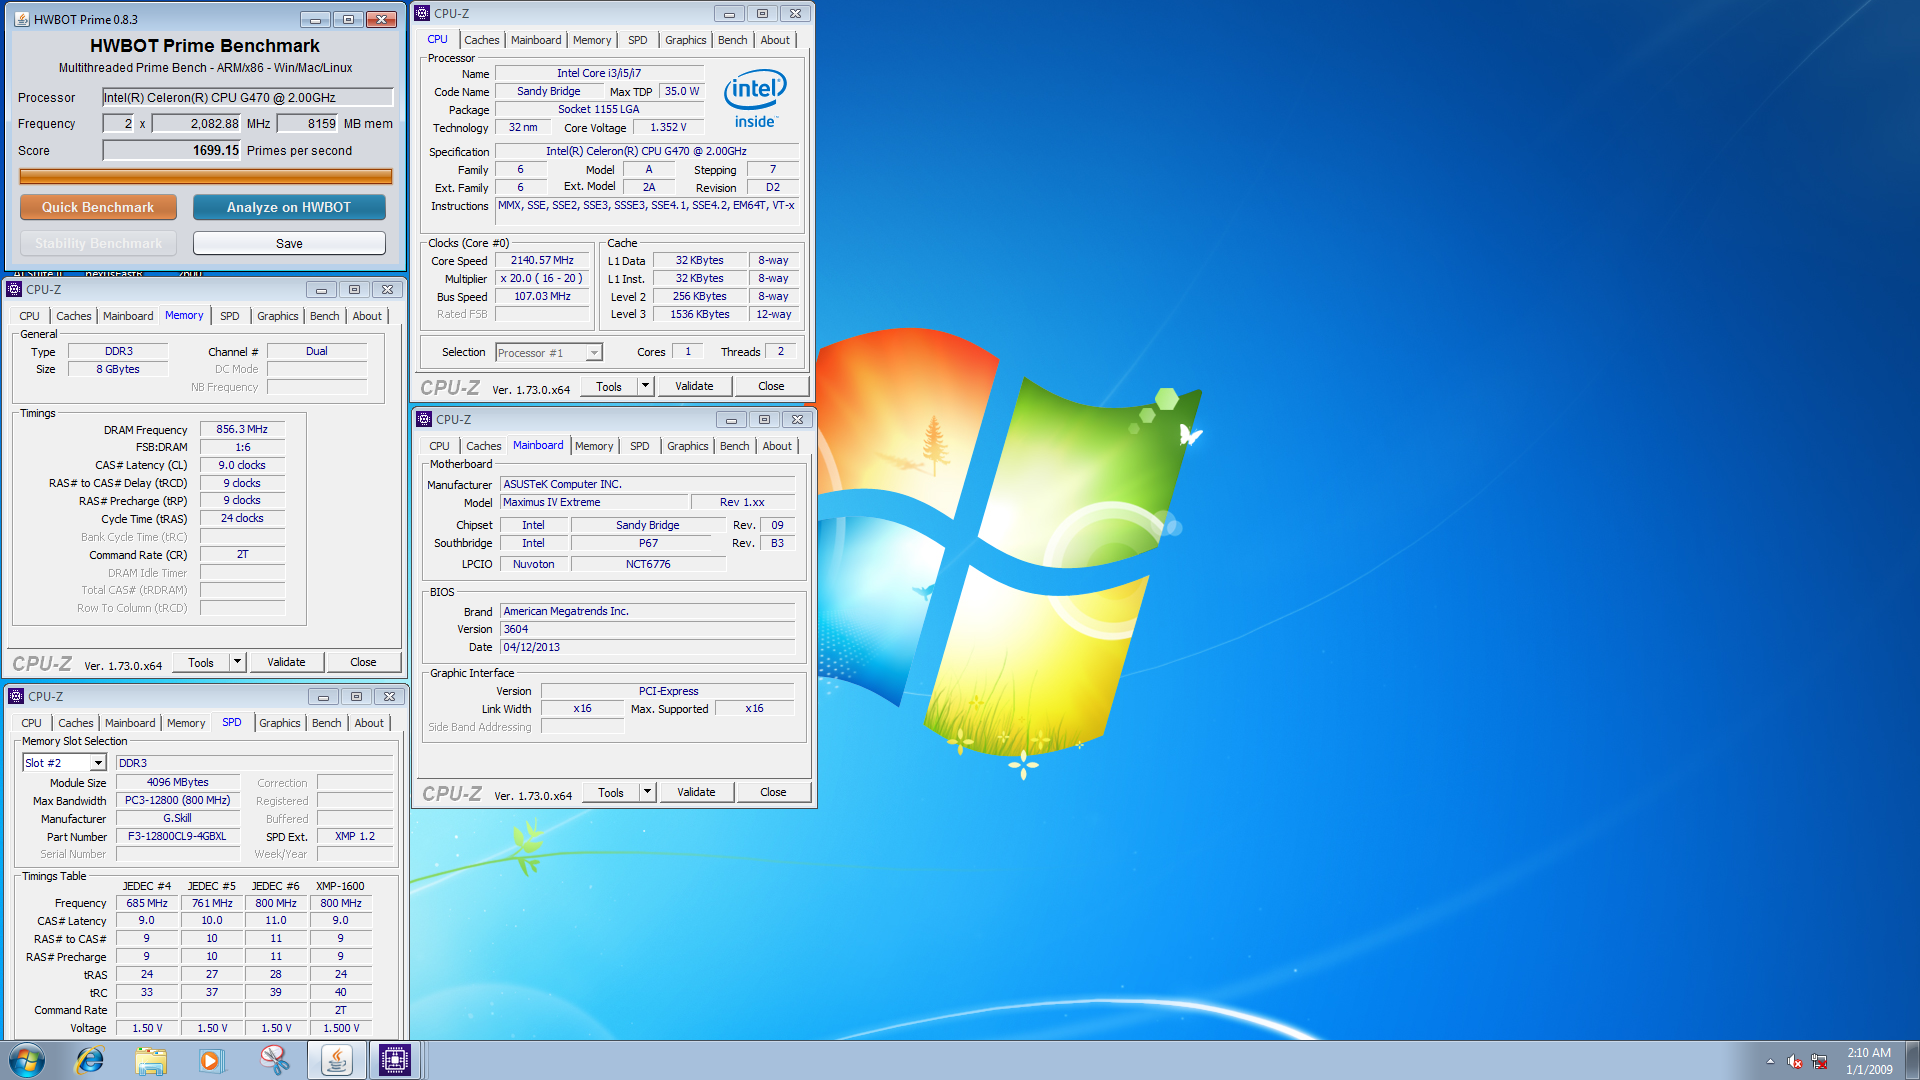Click the orange HWBOT benchmark progress bar

point(206,177)
